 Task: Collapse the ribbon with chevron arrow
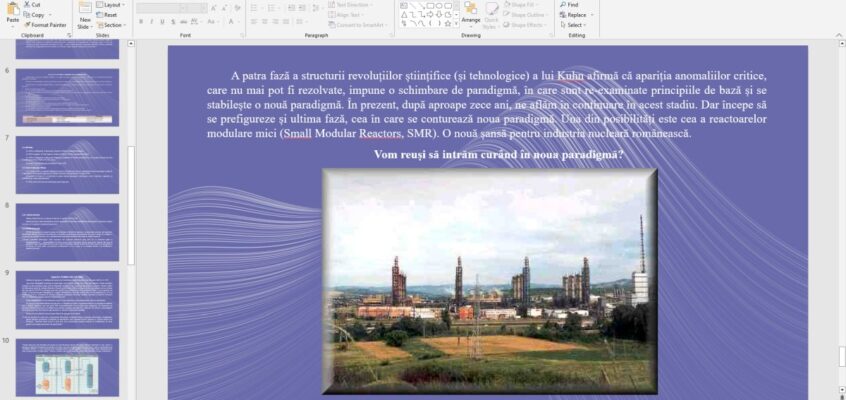pyautogui.click(x=839, y=35)
